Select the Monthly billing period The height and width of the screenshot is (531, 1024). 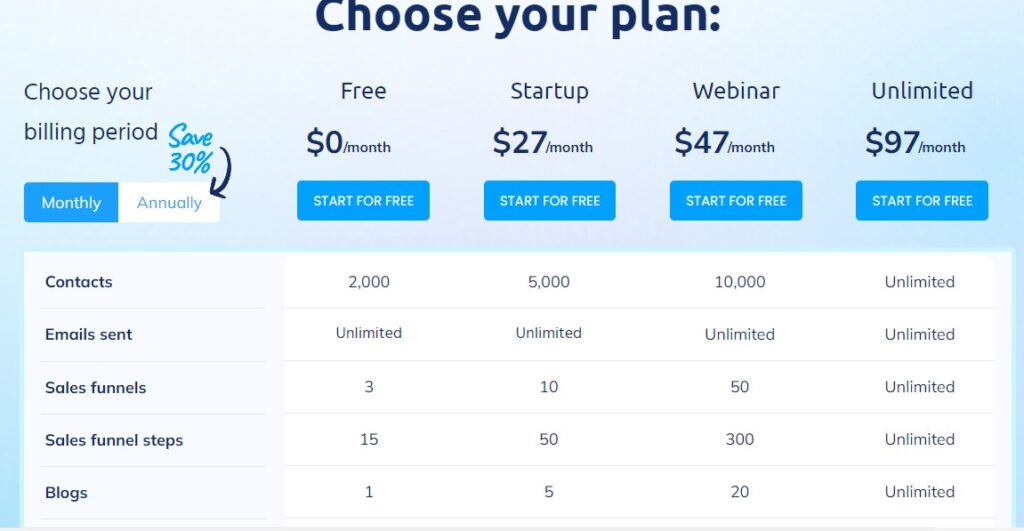[71, 202]
